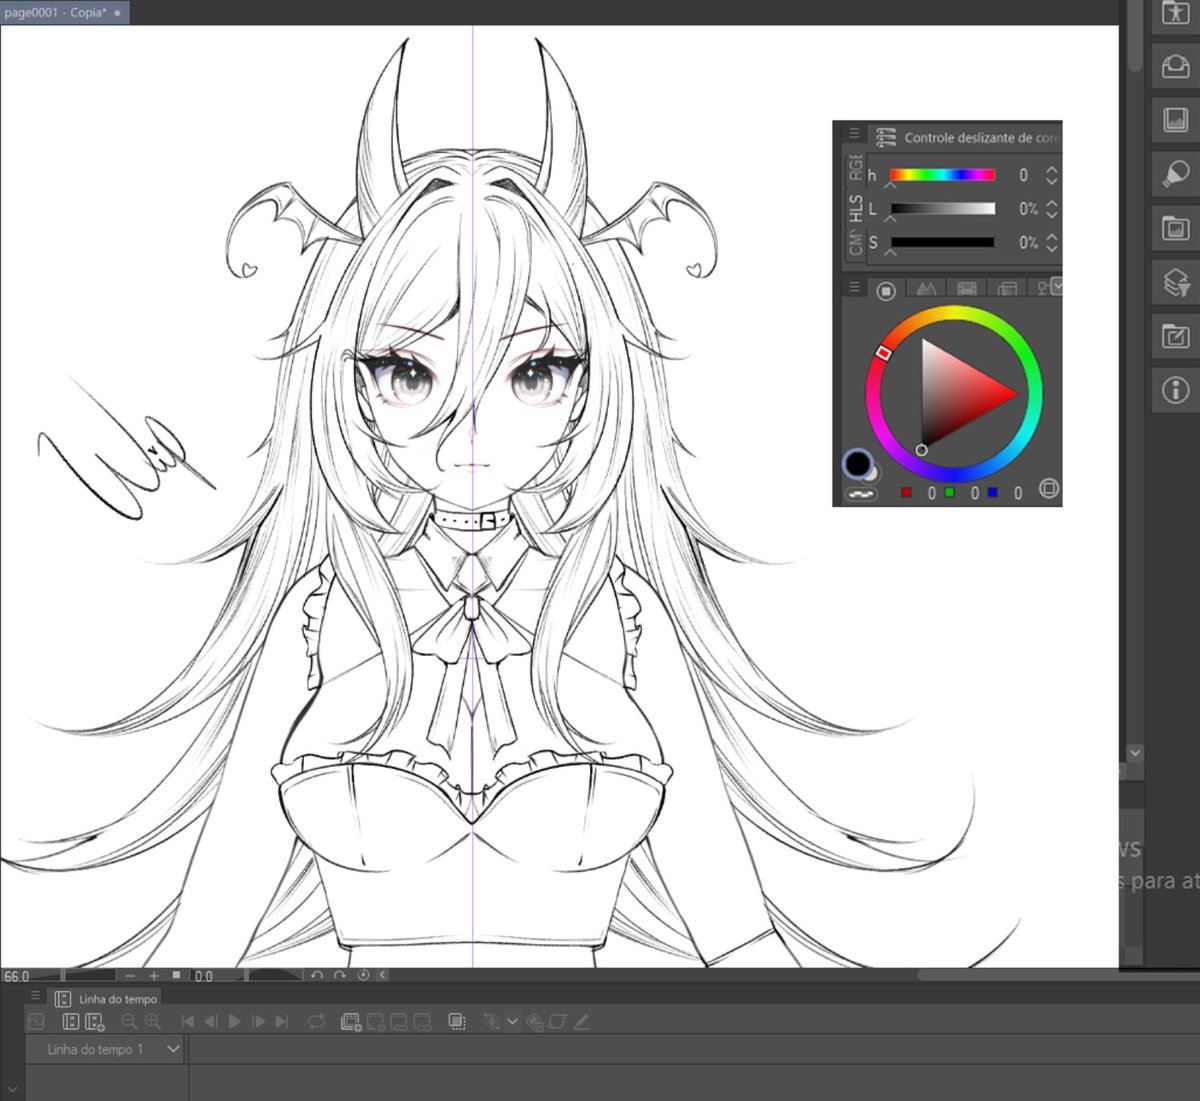Image resolution: width=1200 pixels, height=1101 pixels.
Task: Select the Approximate Color tab
Action: point(1007,290)
